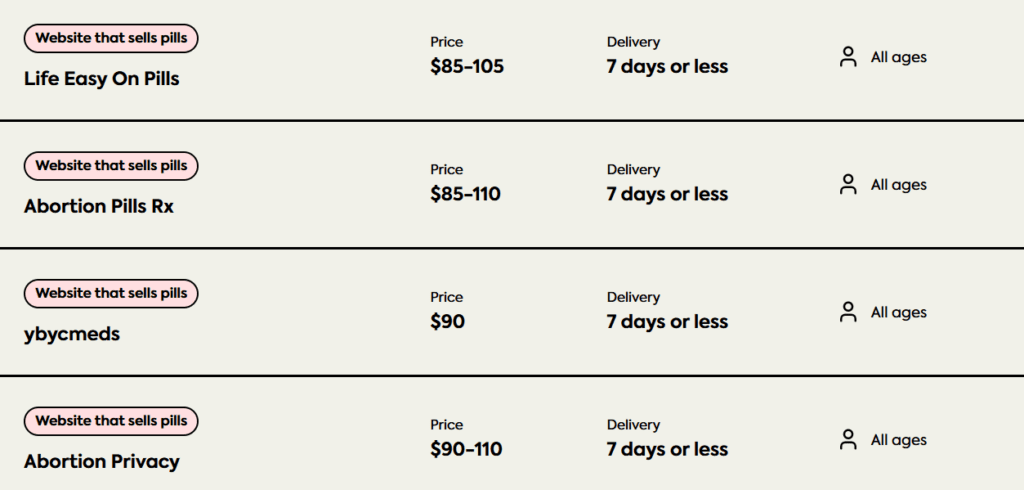
Task: Click the person icon in Life Easy On Pills row
Action: click(x=848, y=57)
